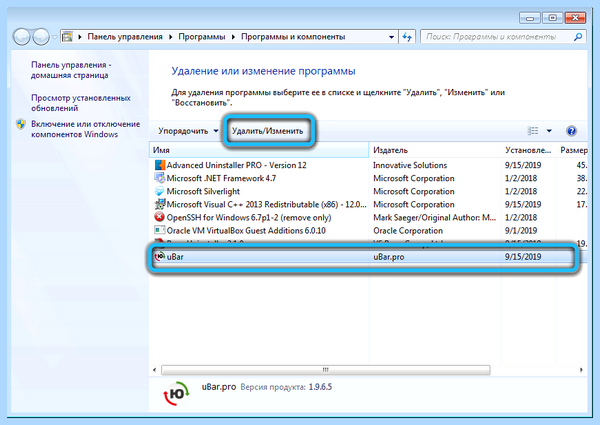Viewport: 600px width, 425px height.
Task: Select 'Программы и компоненты' breadcrumb
Action: point(293,37)
